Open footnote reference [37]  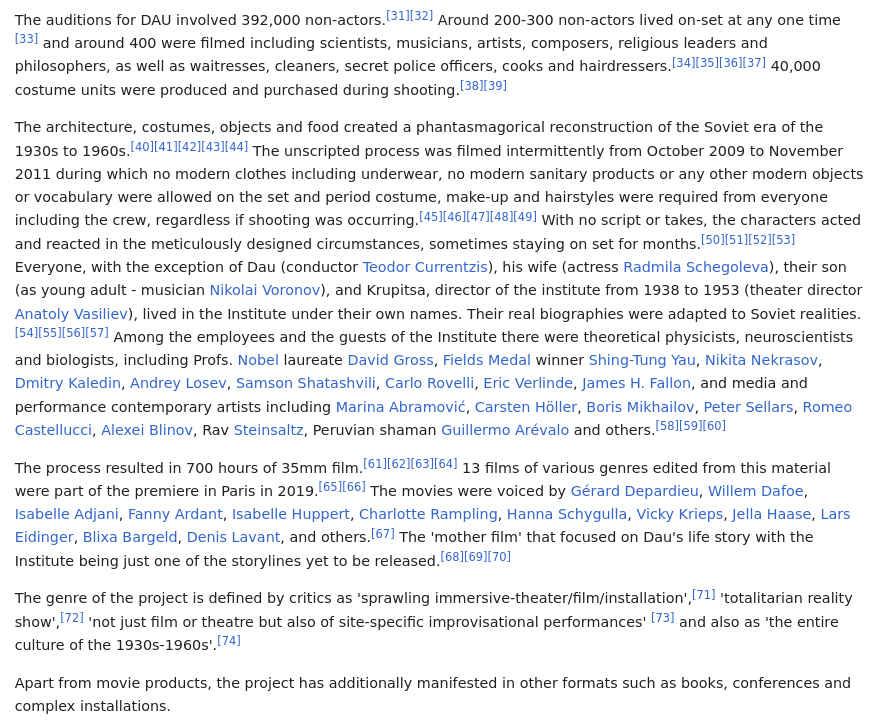pos(754,62)
